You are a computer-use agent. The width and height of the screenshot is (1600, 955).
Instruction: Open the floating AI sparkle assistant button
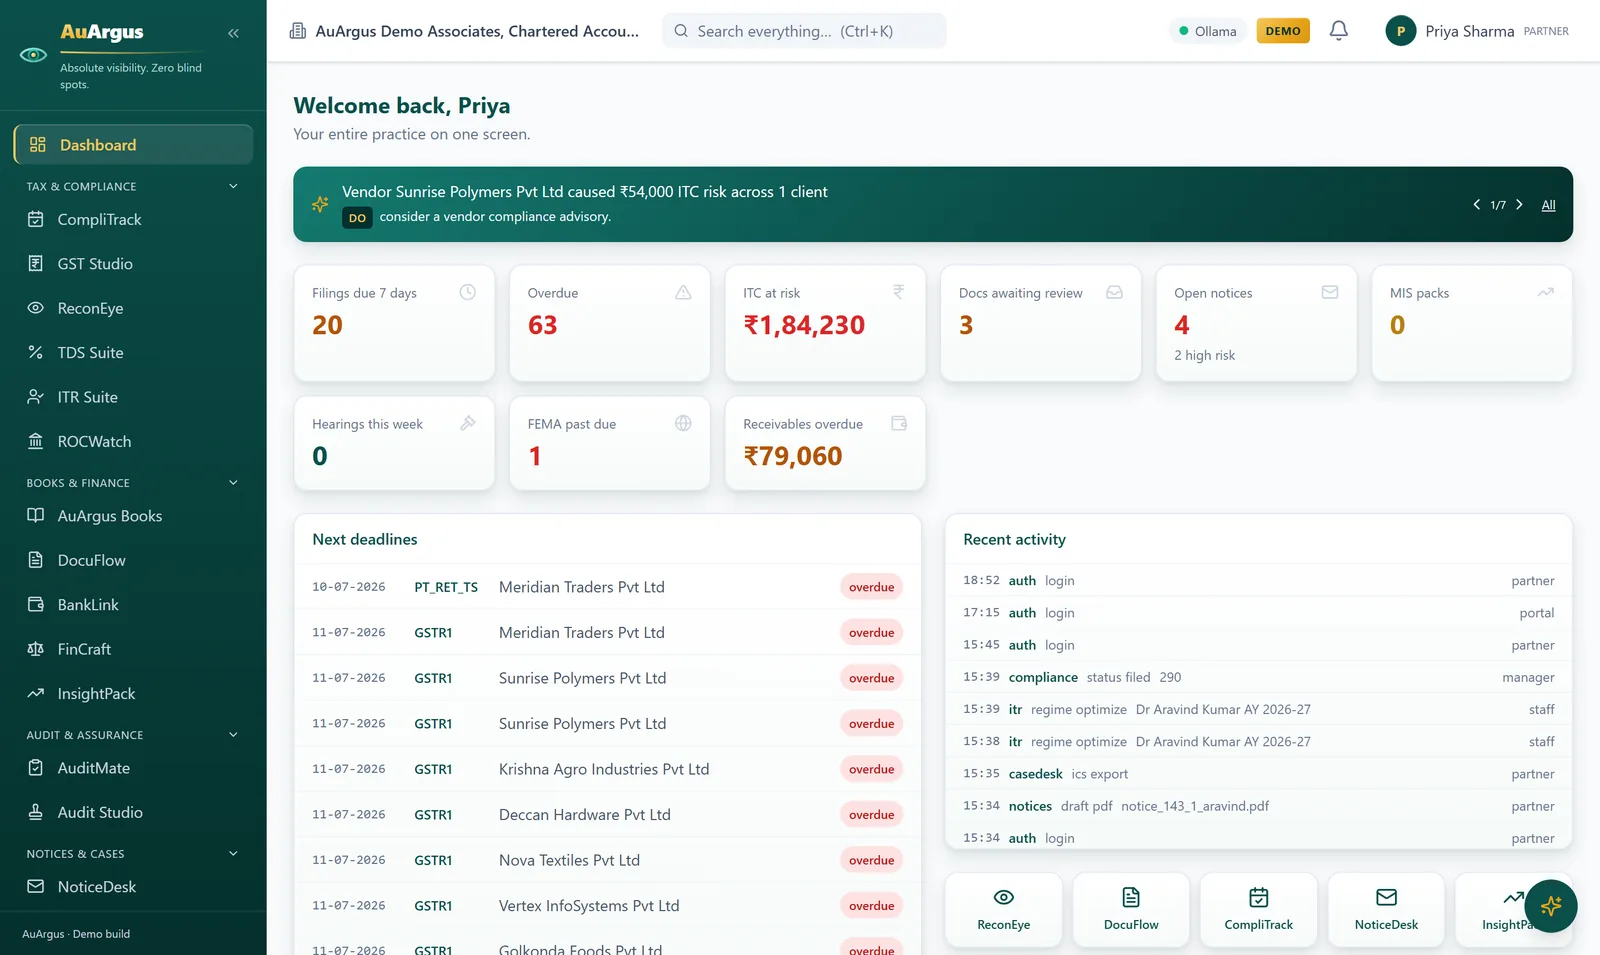tap(1551, 906)
